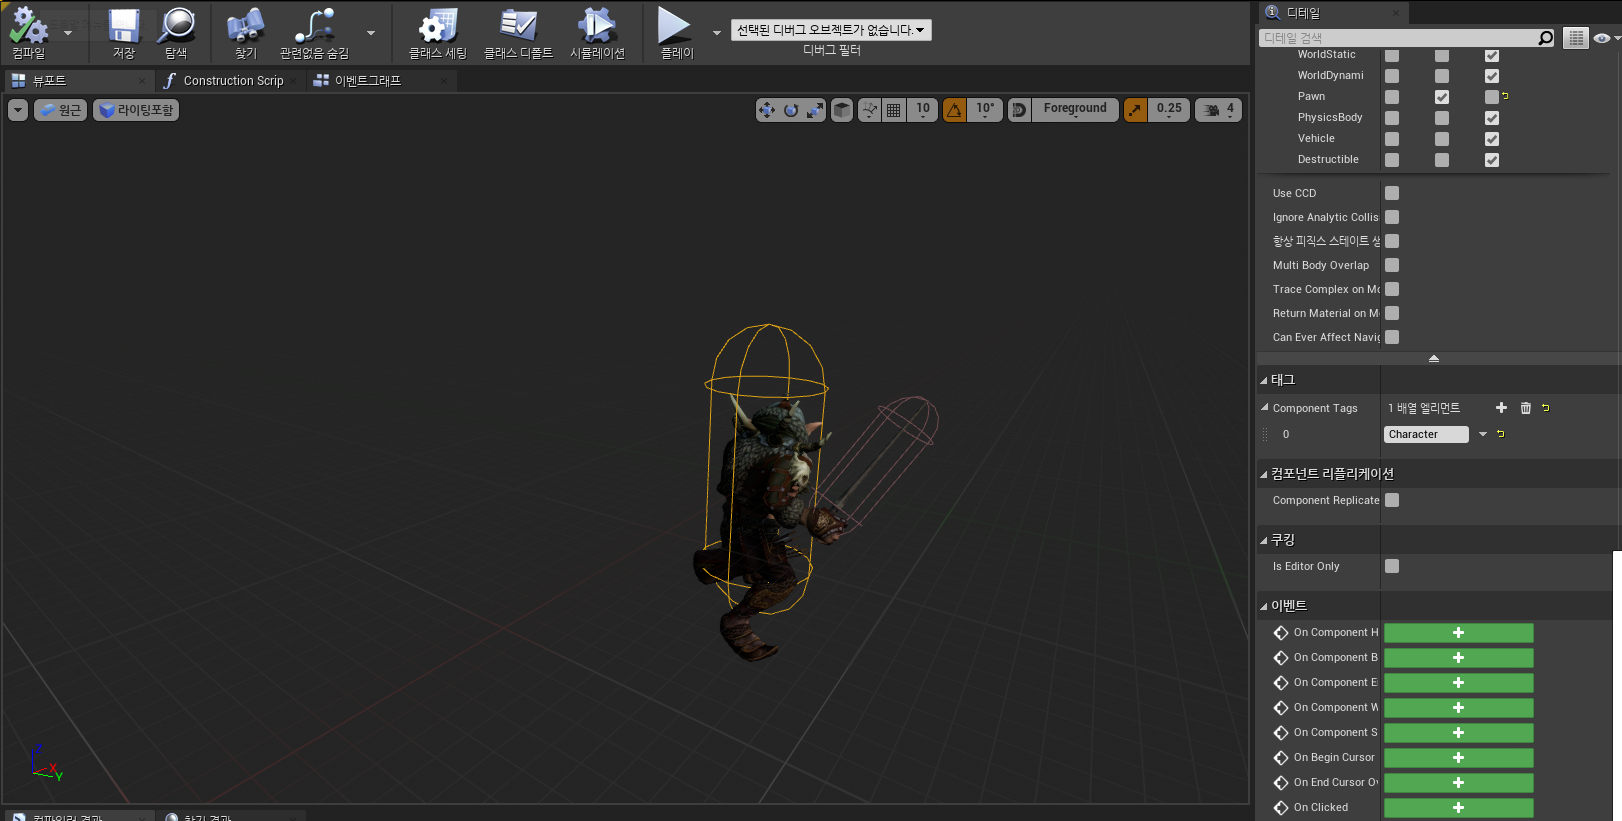The height and width of the screenshot is (821, 1622).
Task: Open the 라이팅포함 (Lit) view mode menu
Action: coord(136,110)
